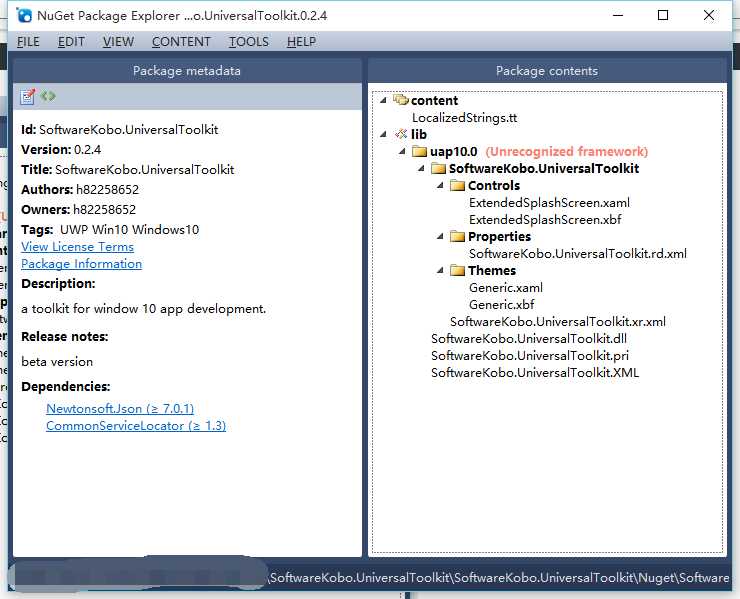
Task: Select the Controls folder label
Action: [494, 186]
